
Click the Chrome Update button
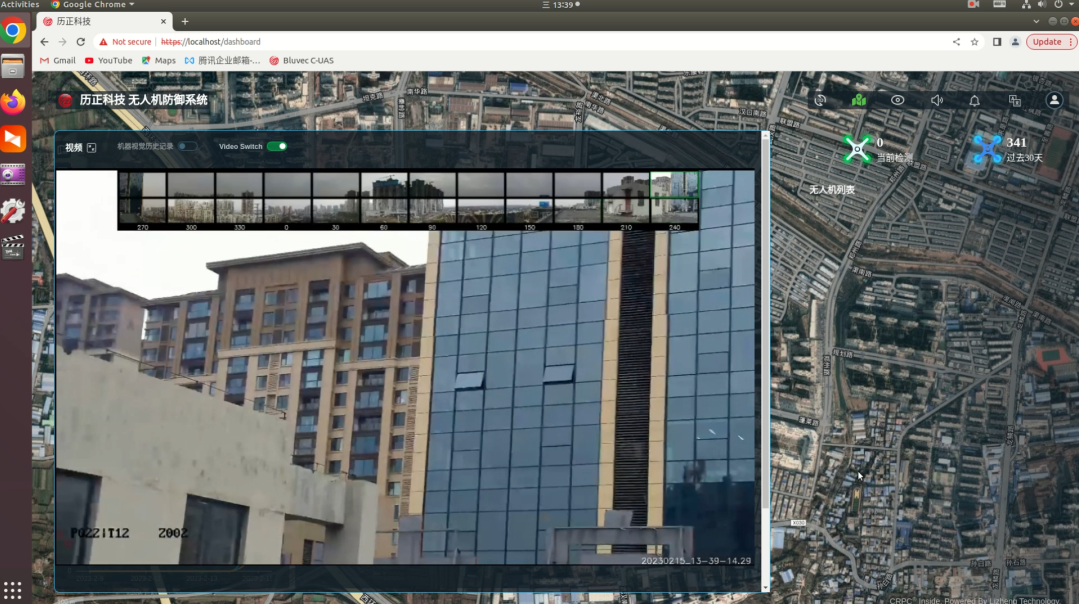point(1050,42)
